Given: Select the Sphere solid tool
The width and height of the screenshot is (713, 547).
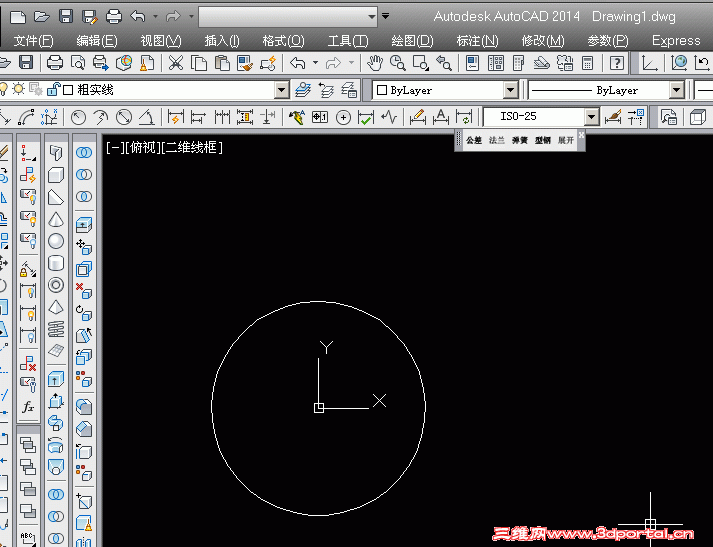Looking at the screenshot, I should tap(56, 241).
